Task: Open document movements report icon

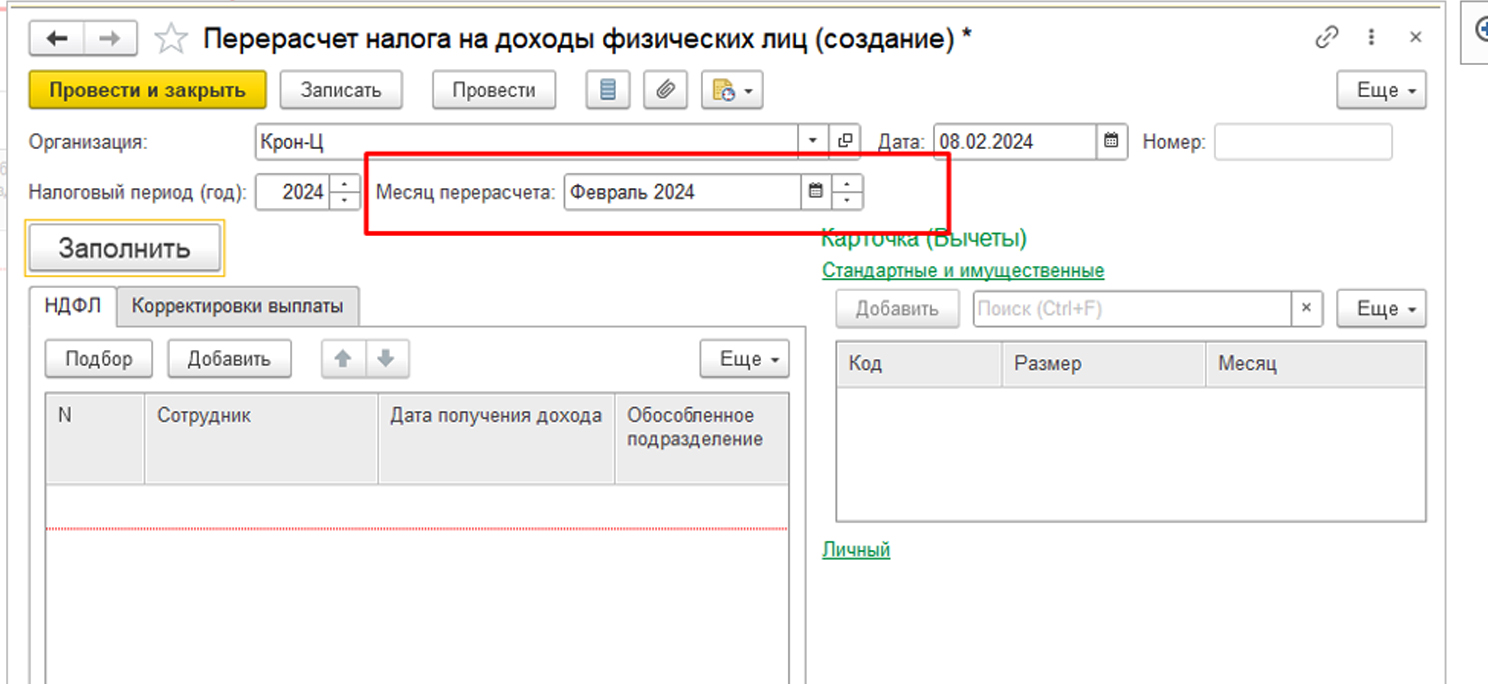Action: (607, 90)
